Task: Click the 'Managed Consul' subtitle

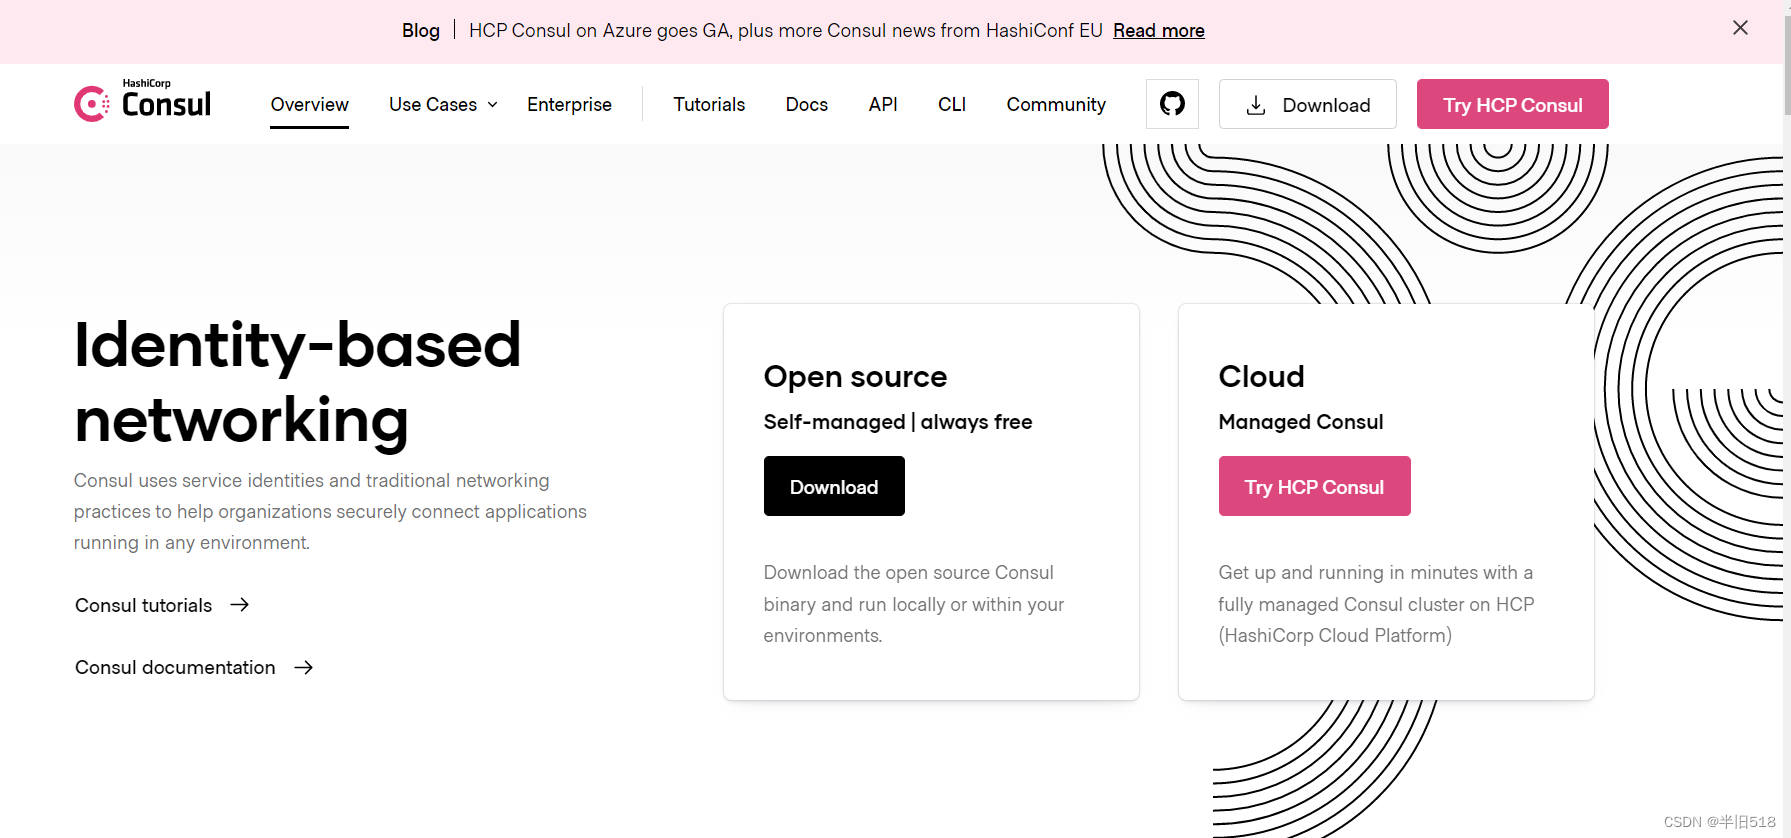Action: pos(1300,422)
